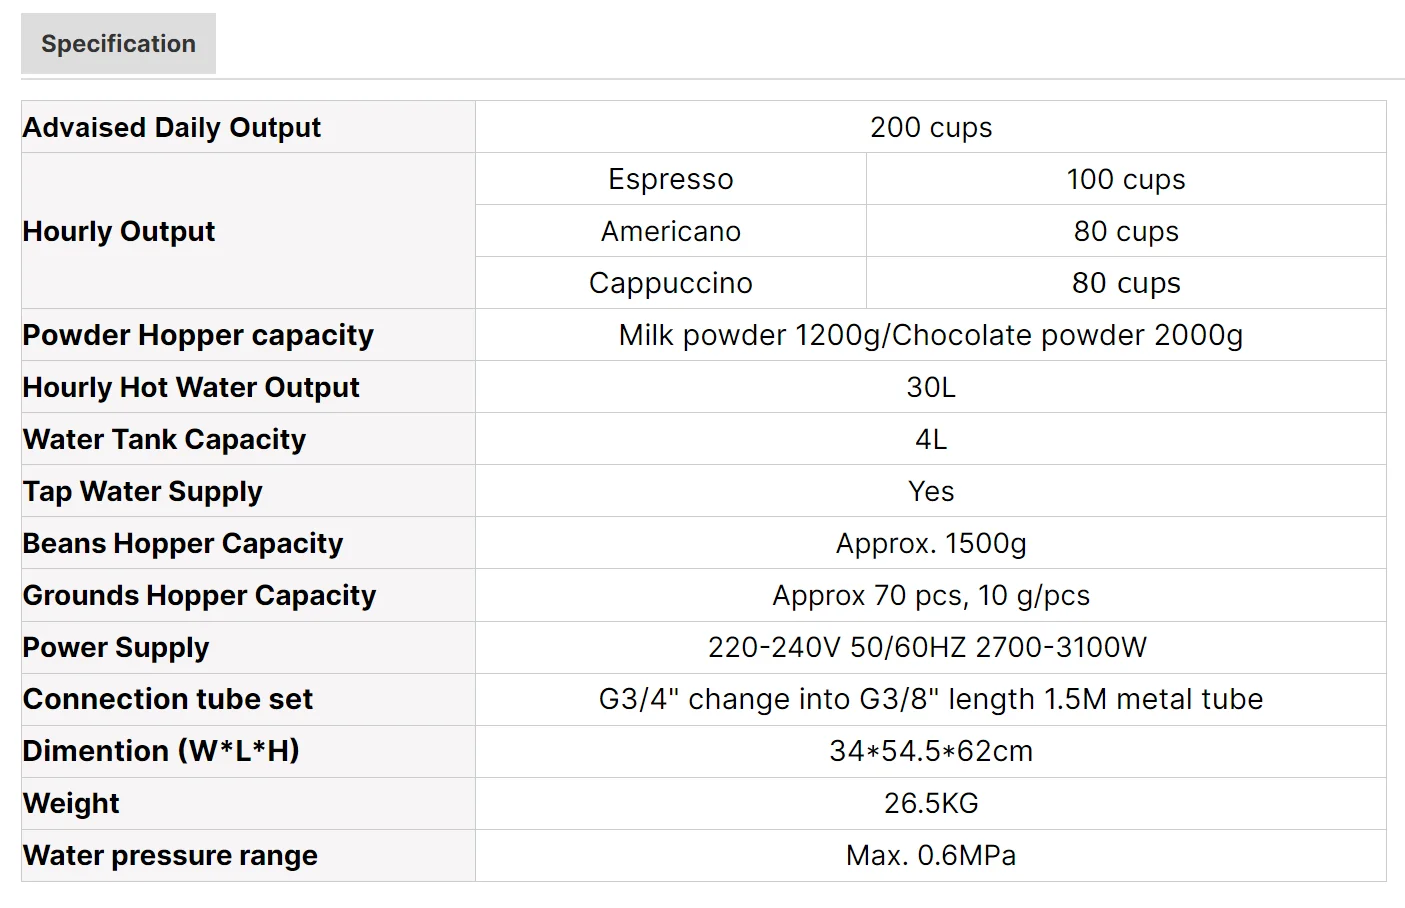Click the 26.5KG weight value
Image resolution: width=1405 pixels, height=908 pixels.
(x=930, y=804)
